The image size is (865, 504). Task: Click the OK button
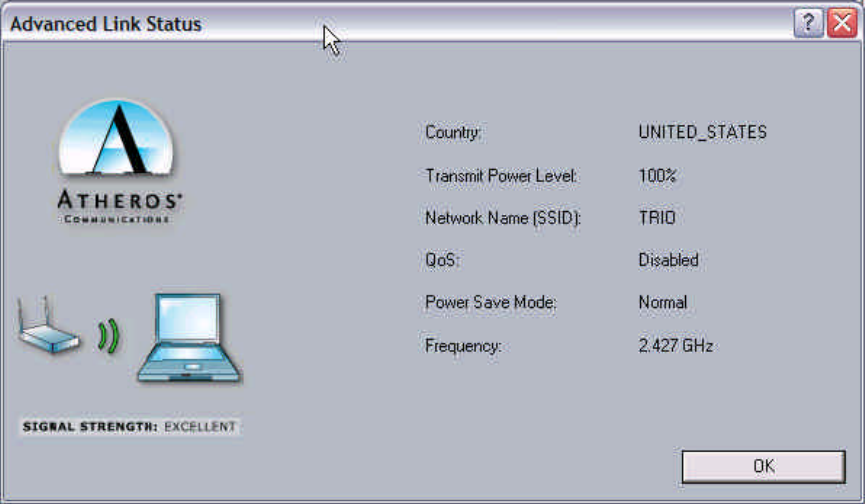pyautogui.click(x=763, y=467)
